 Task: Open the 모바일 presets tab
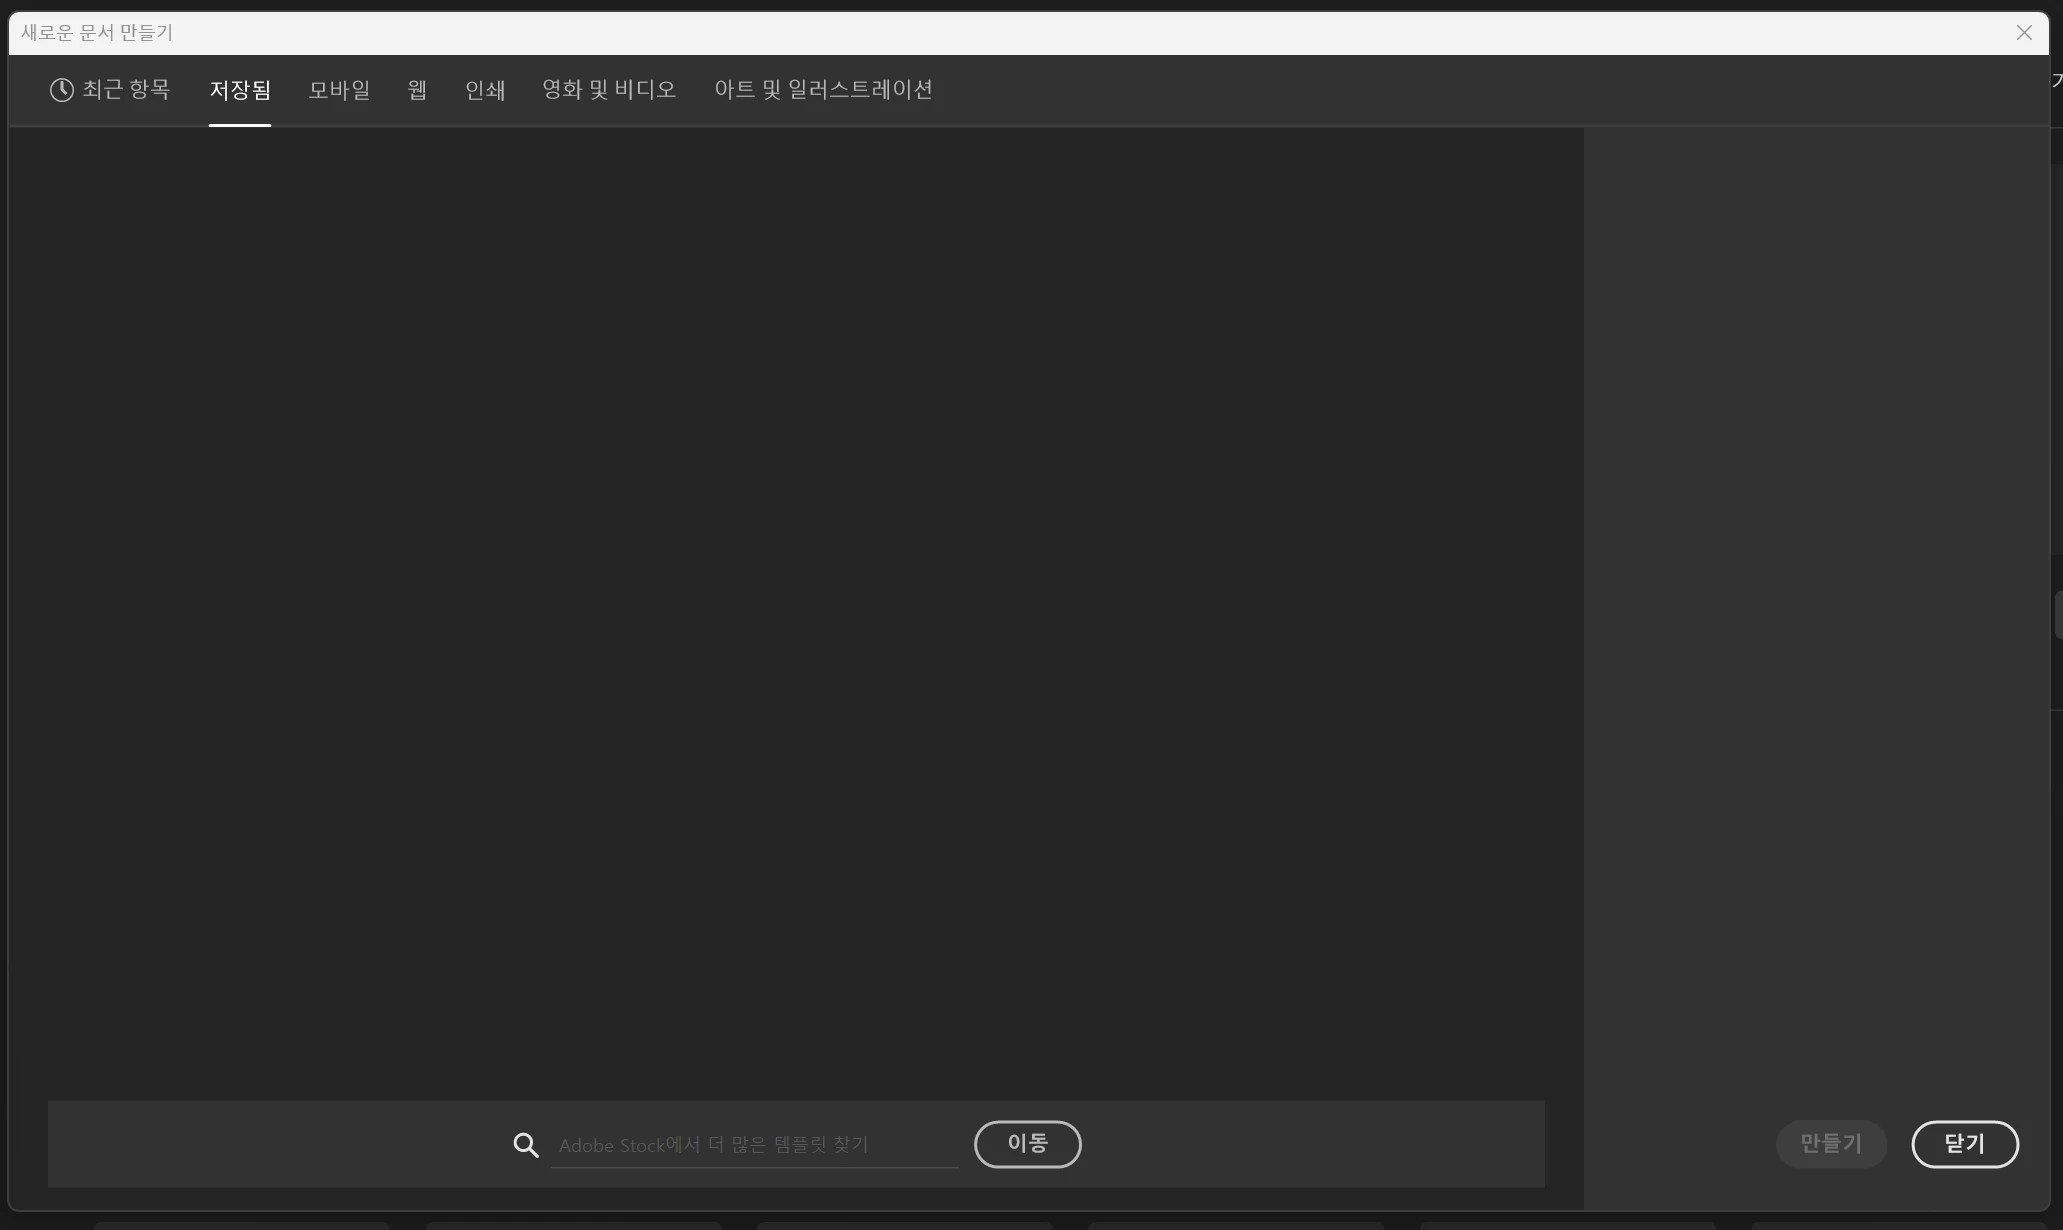coord(339,90)
